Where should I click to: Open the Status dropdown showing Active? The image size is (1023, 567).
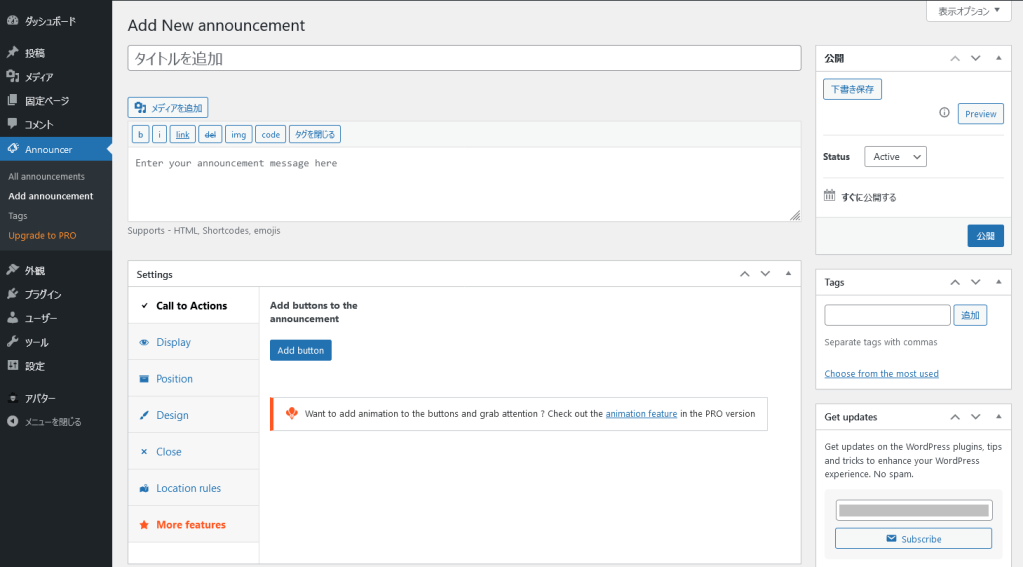[x=895, y=157]
